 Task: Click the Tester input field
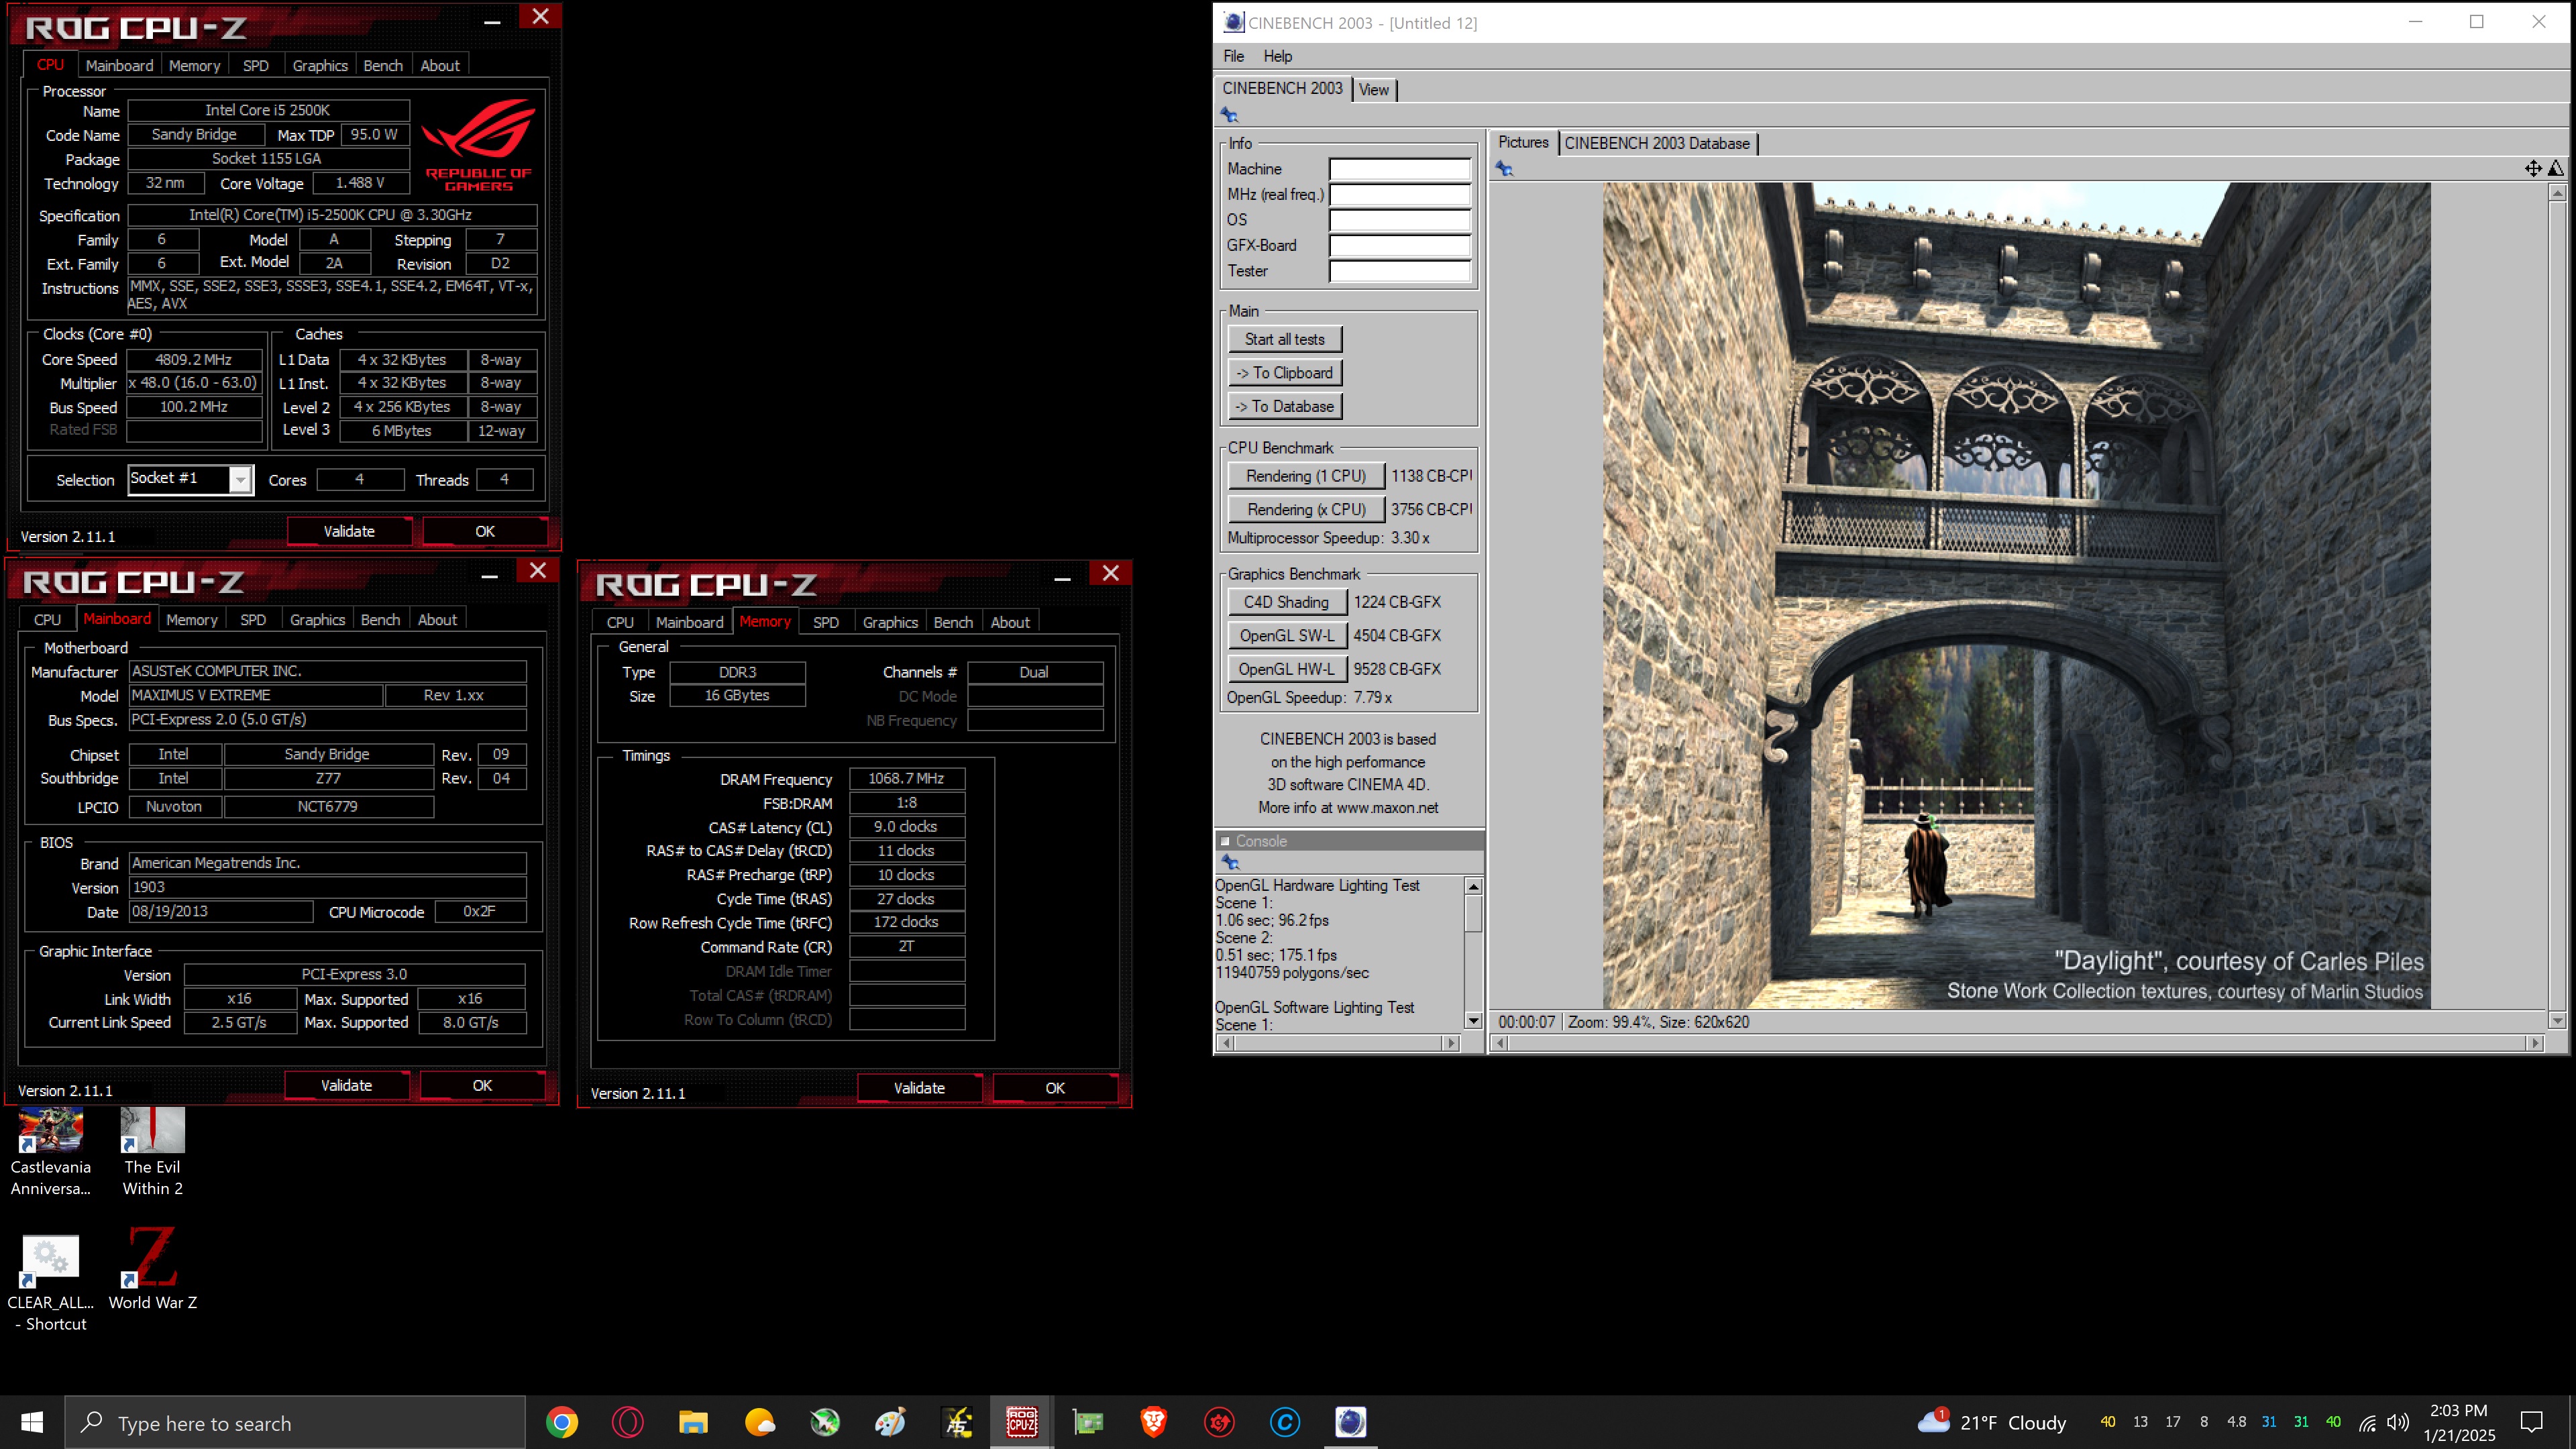(1399, 271)
